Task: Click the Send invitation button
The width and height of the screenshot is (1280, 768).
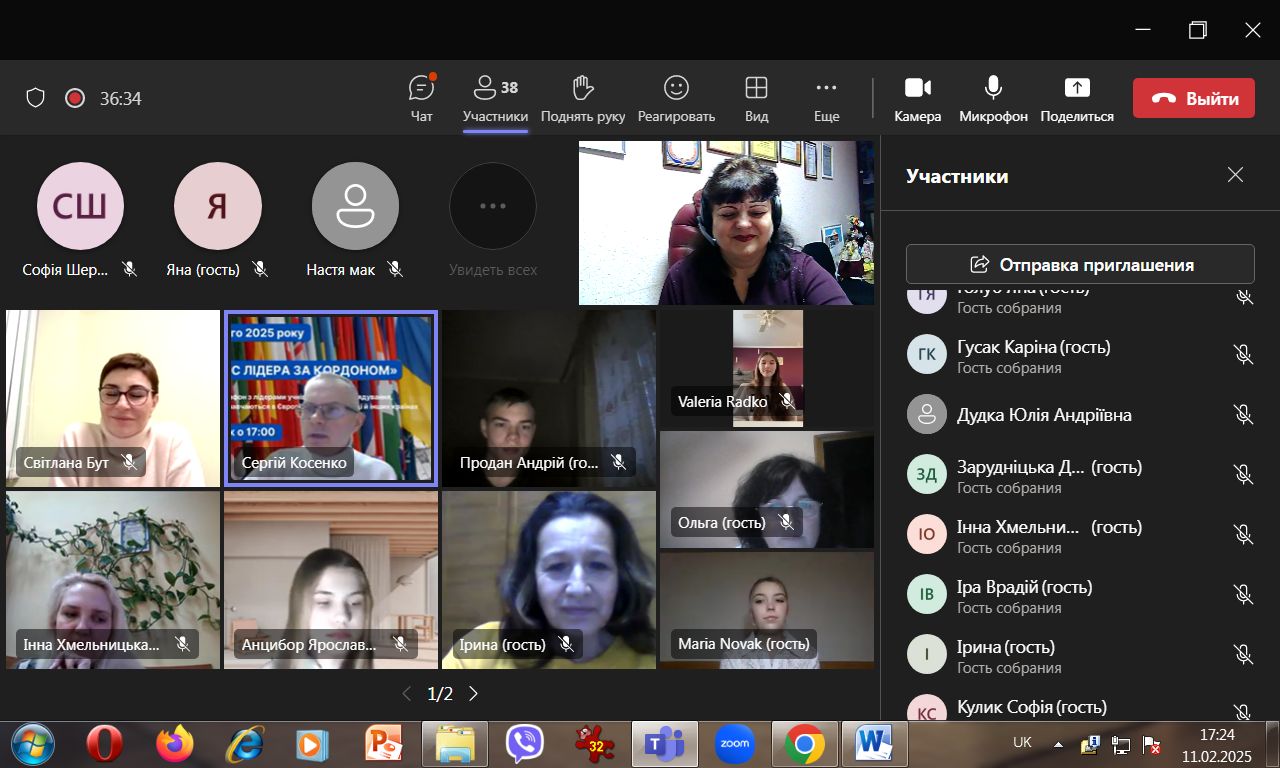Action: pos(1080,265)
